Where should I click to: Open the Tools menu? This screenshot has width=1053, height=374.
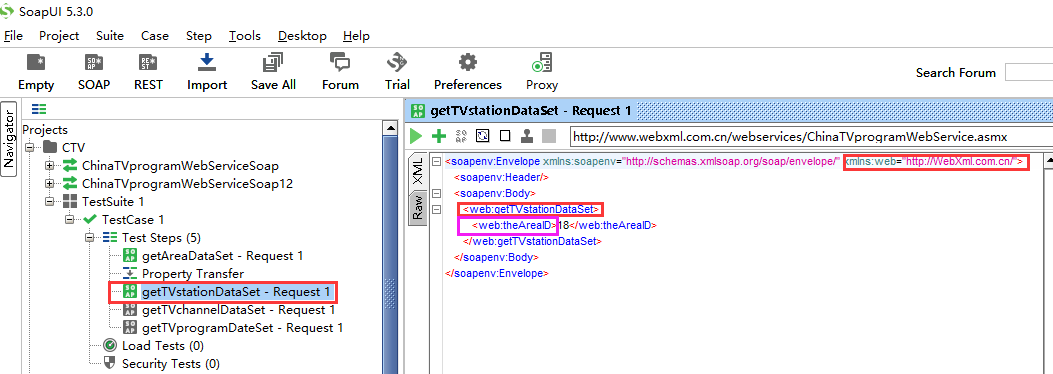244,36
